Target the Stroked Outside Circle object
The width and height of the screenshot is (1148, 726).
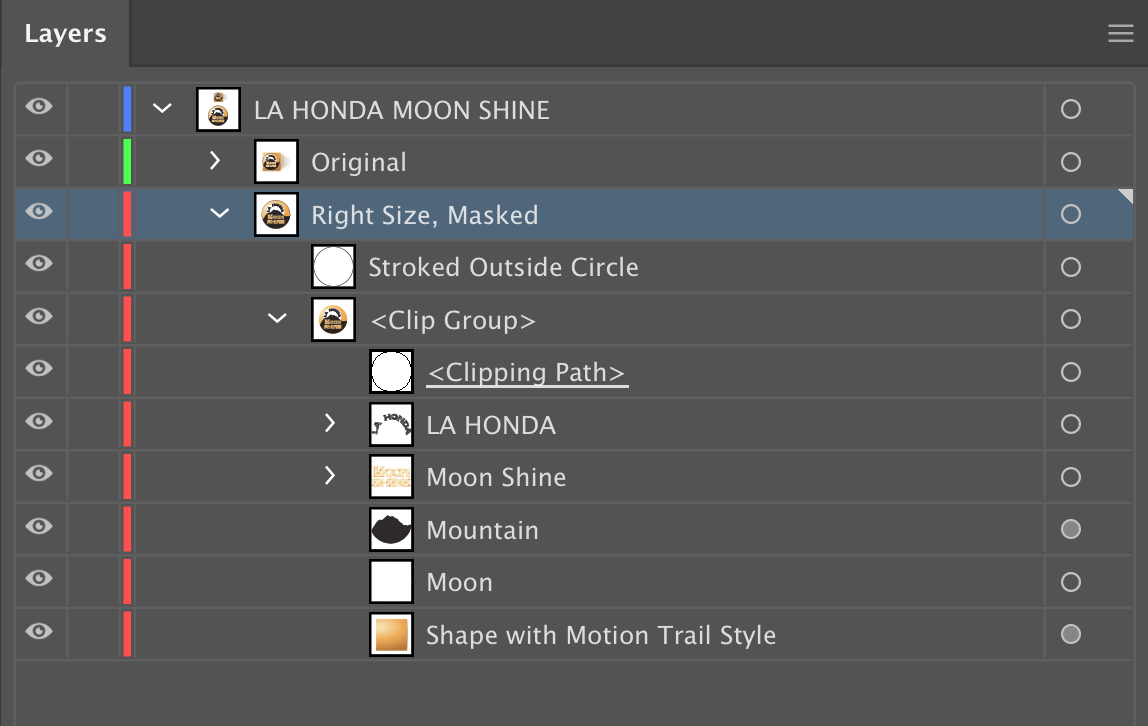[x=1070, y=267]
